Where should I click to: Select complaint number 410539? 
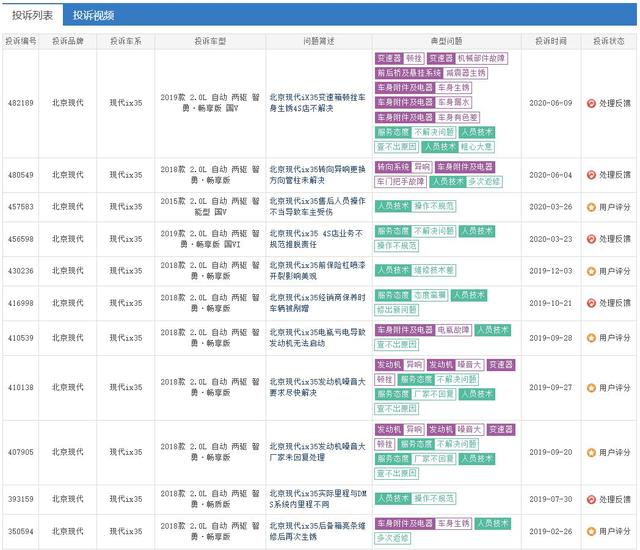pos(20,338)
